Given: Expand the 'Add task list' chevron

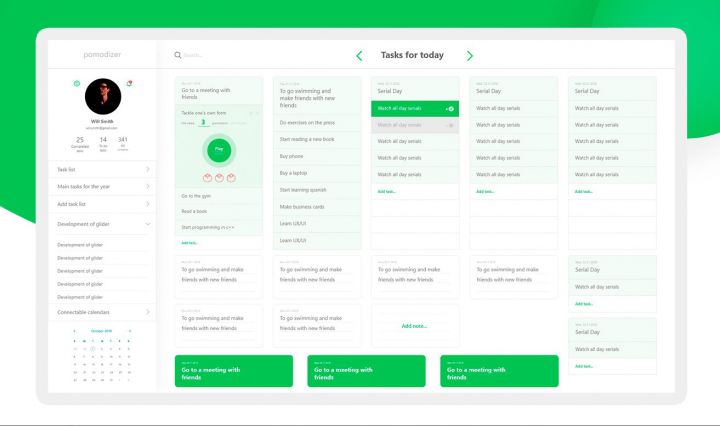Looking at the screenshot, I should 147,204.
